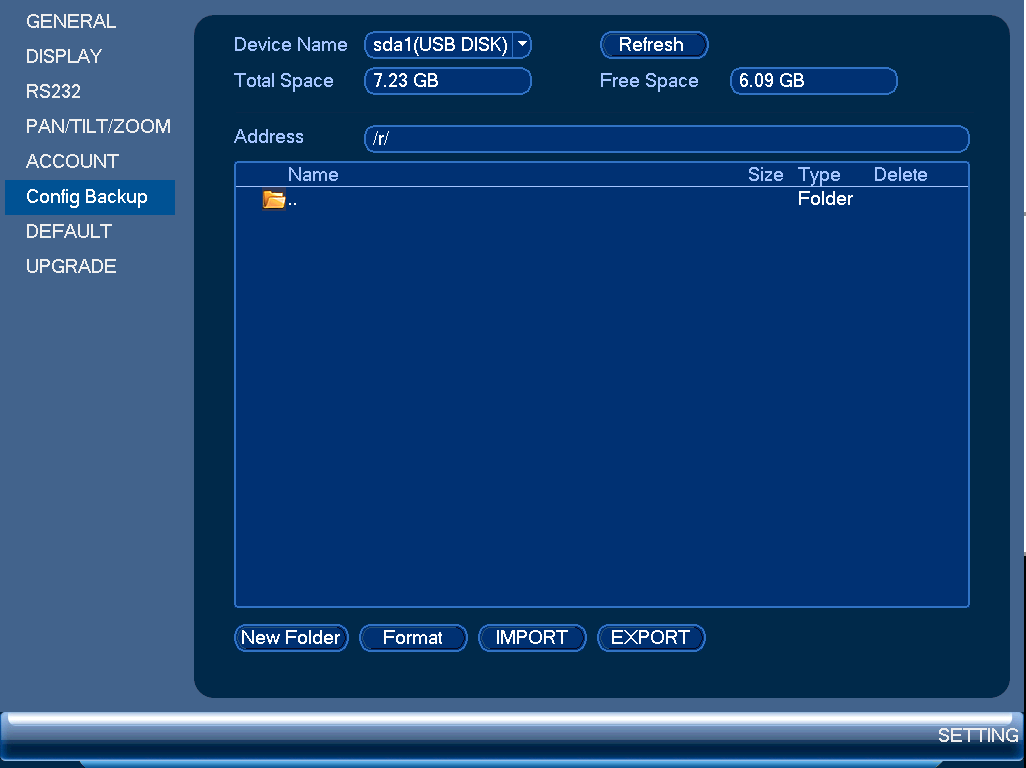Create a New Folder on USB disk
This screenshot has width=1026, height=768.
click(291, 638)
